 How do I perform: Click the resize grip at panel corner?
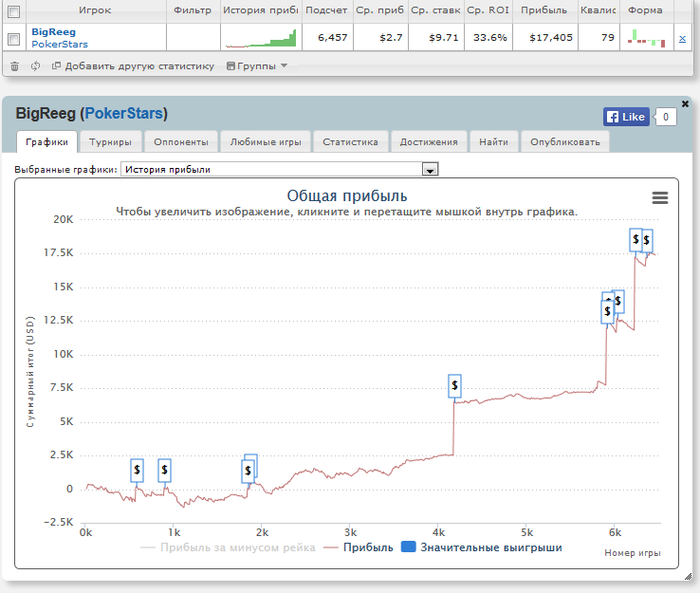688,577
